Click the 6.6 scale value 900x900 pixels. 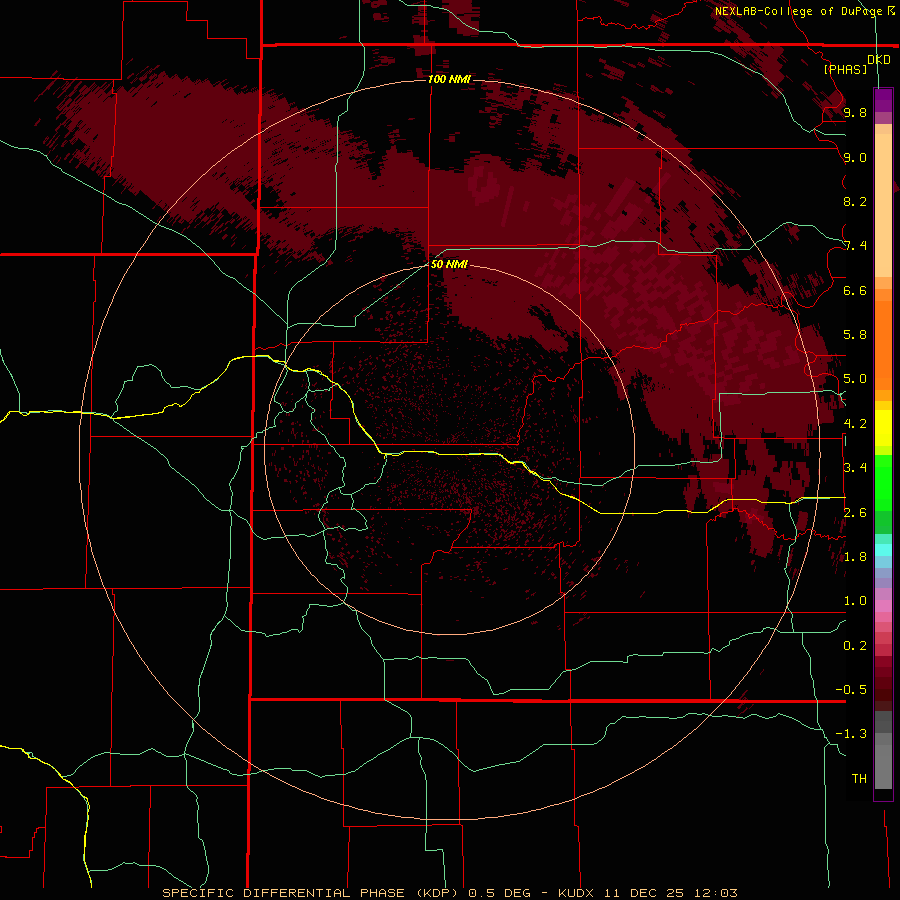pos(855,290)
